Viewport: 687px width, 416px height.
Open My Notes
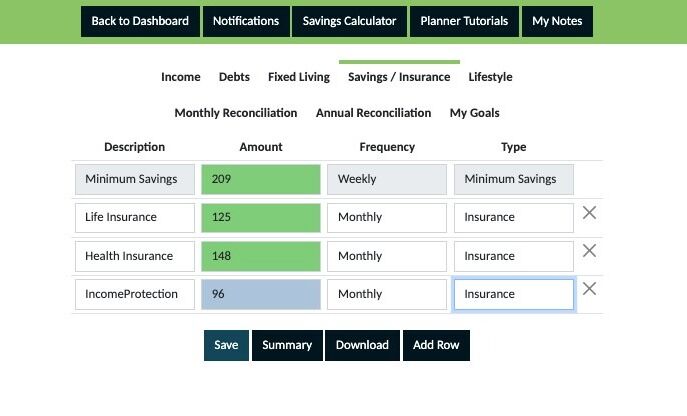pyautogui.click(x=557, y=21)
